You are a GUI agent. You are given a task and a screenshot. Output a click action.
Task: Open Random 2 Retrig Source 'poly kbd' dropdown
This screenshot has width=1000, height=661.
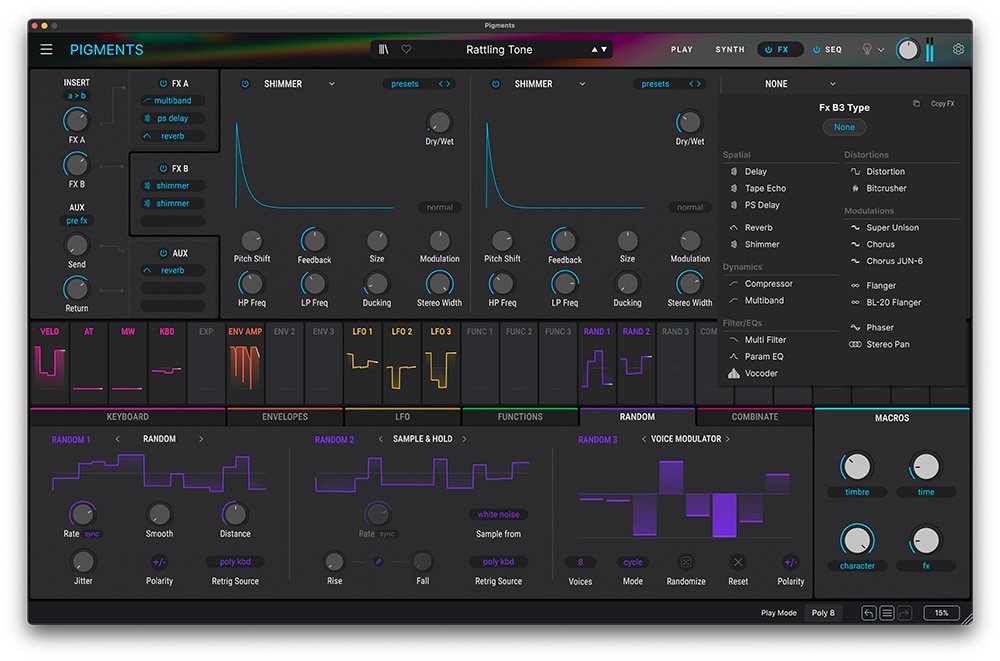pyautogui.click(x=498, y=562)
